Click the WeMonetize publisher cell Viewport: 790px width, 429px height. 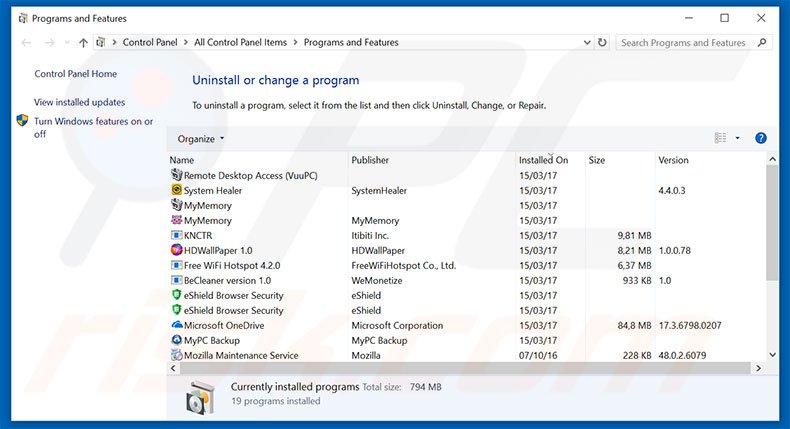[376, 280]
